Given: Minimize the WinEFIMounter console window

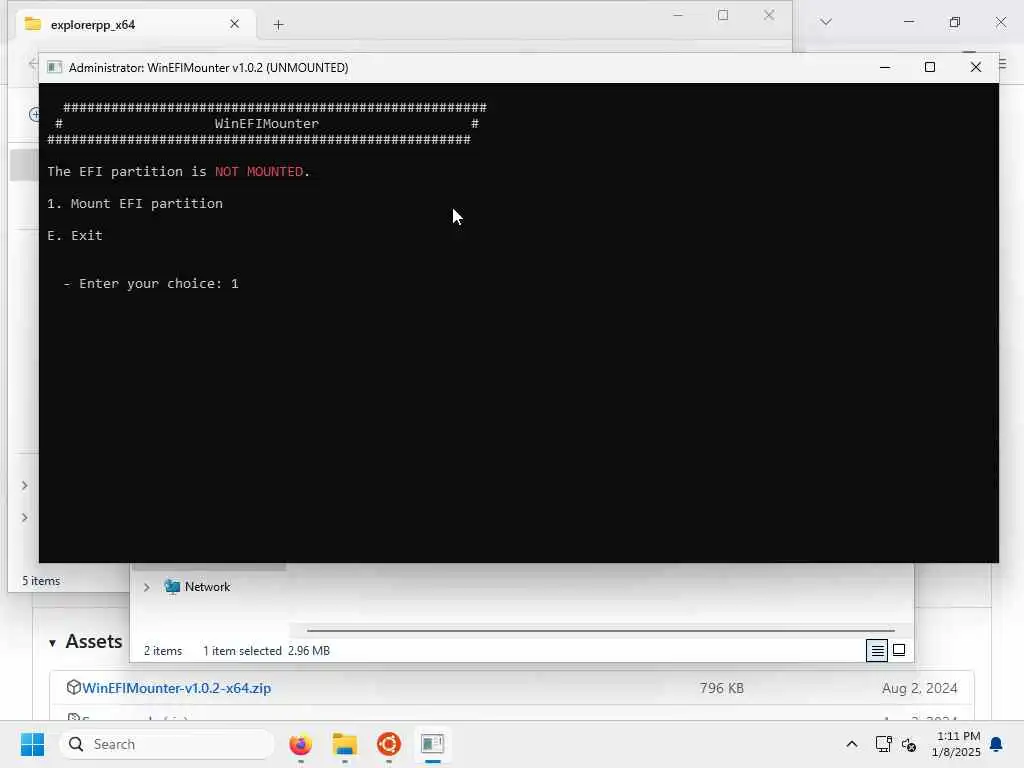Looking at the screenshot, I should 885,67.
